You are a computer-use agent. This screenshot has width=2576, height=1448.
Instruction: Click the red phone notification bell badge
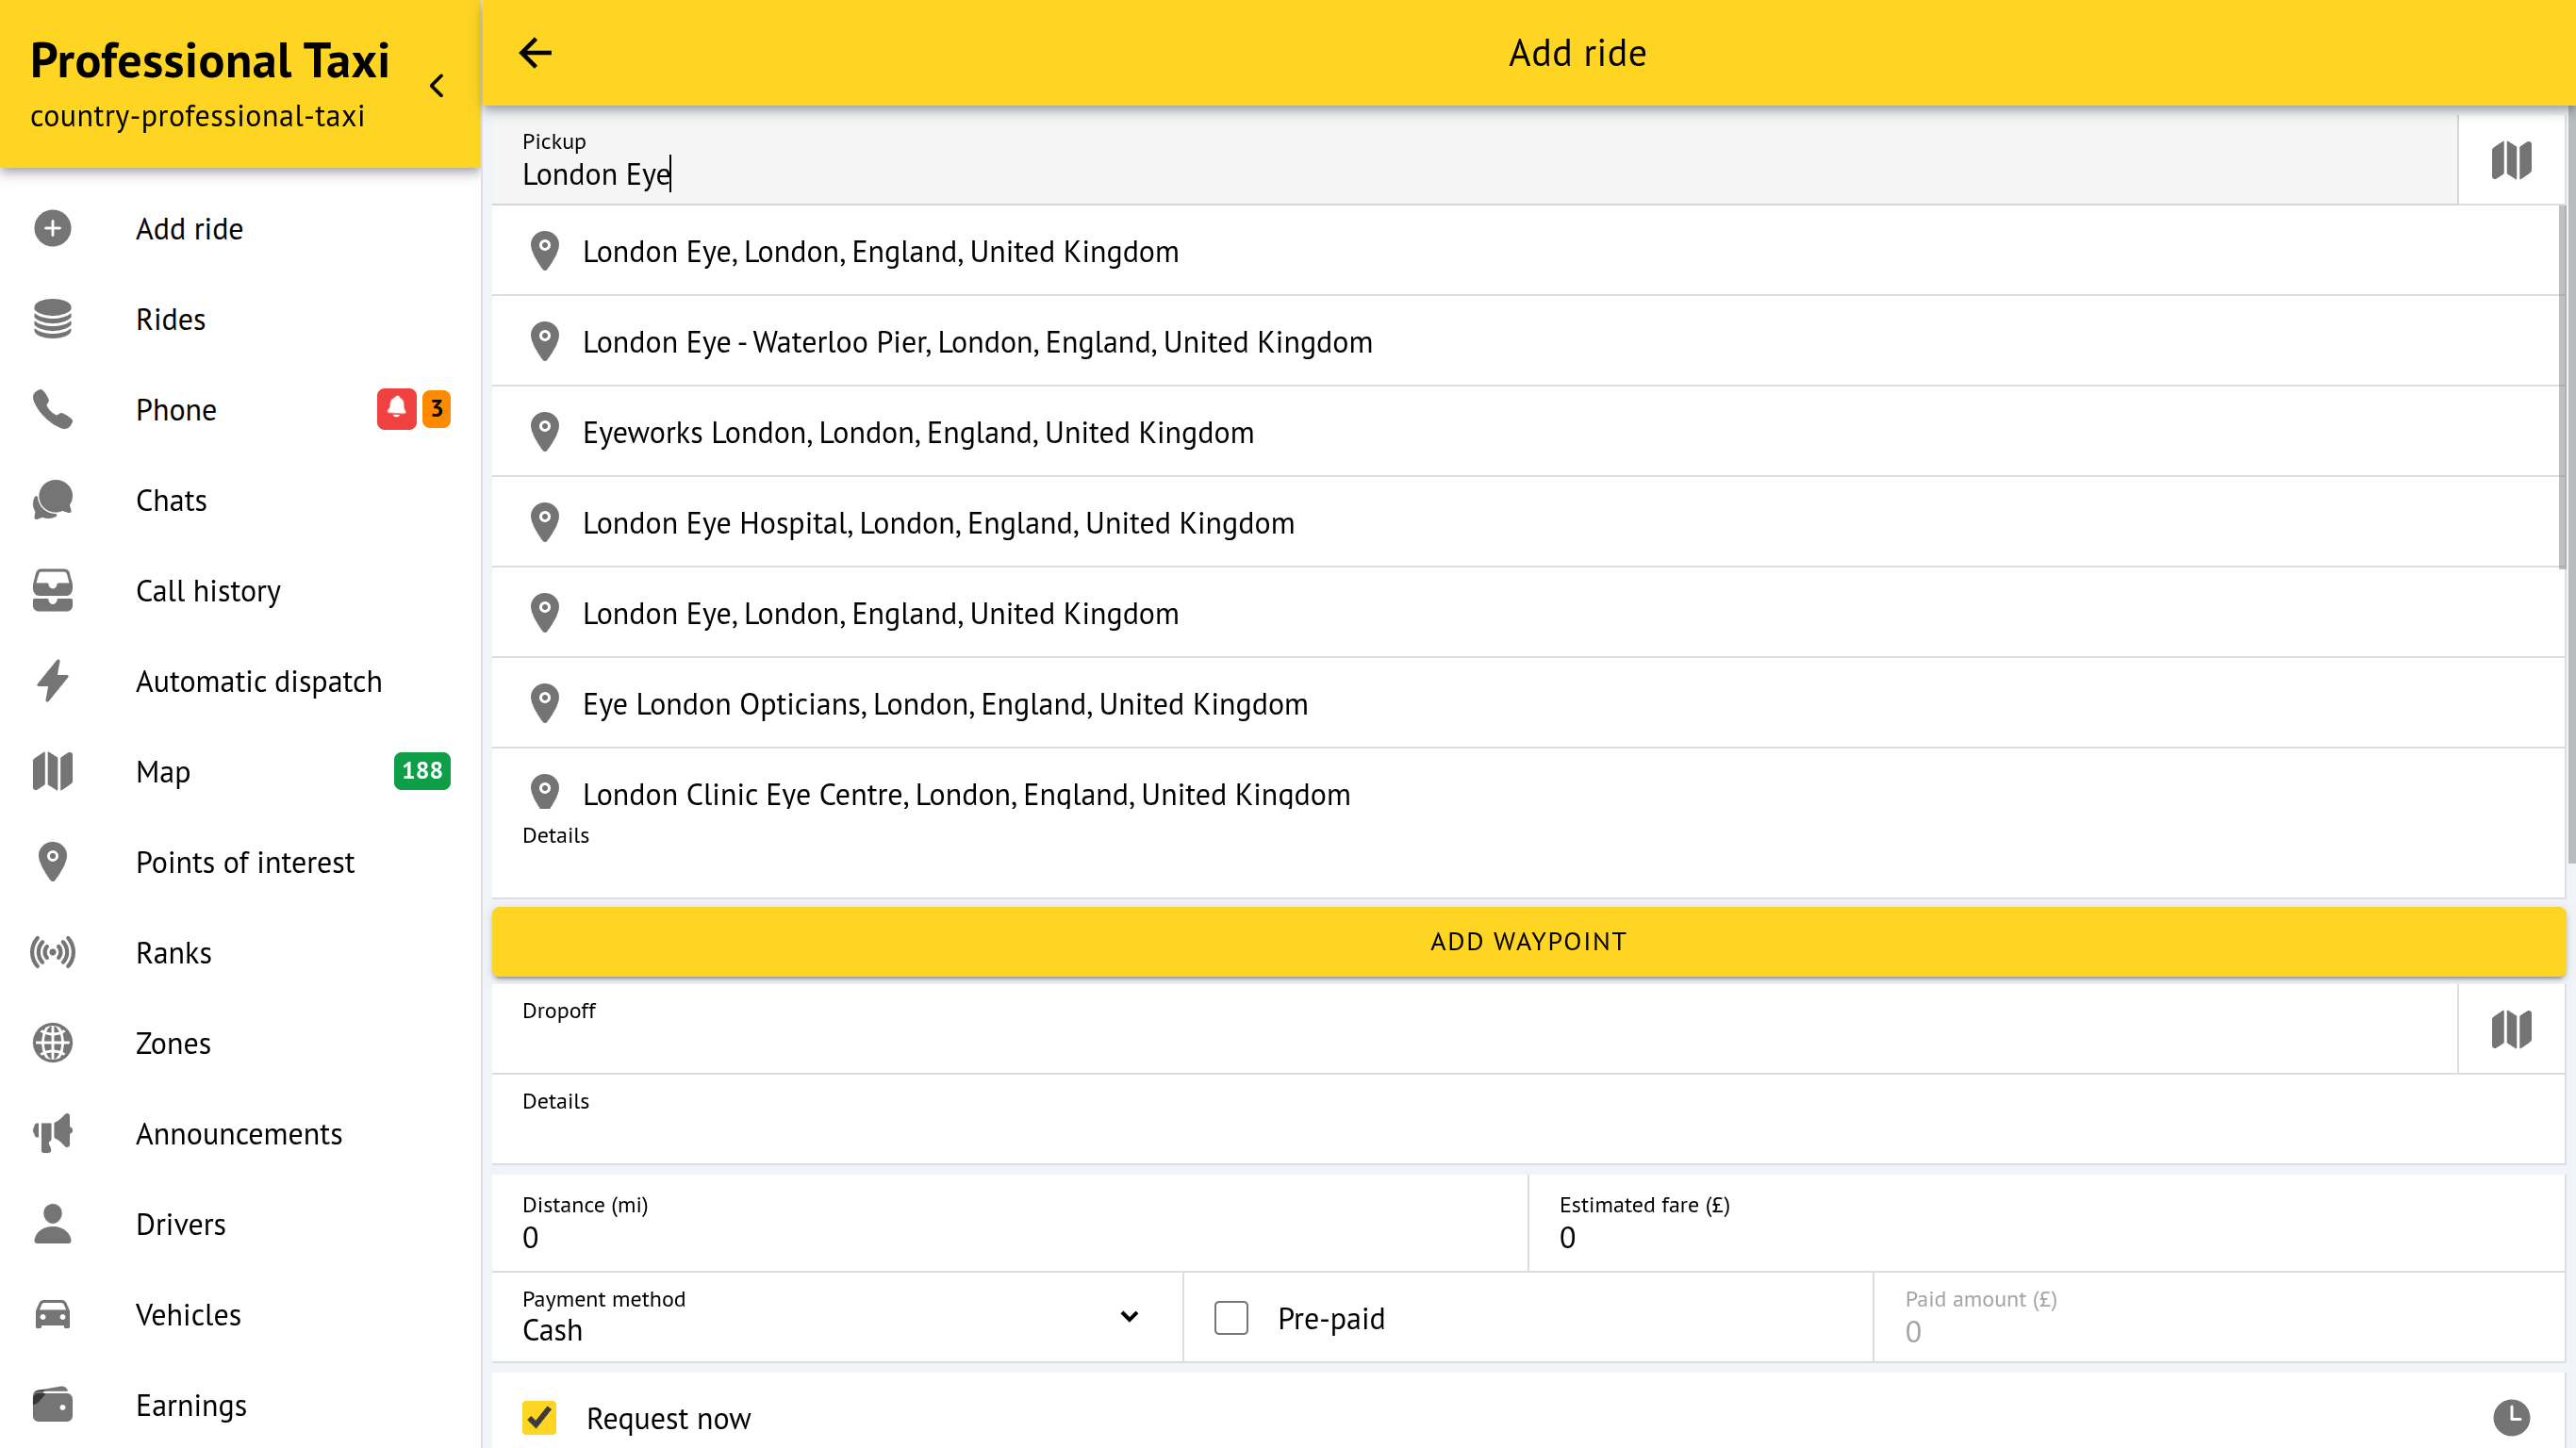coord(396,409)
